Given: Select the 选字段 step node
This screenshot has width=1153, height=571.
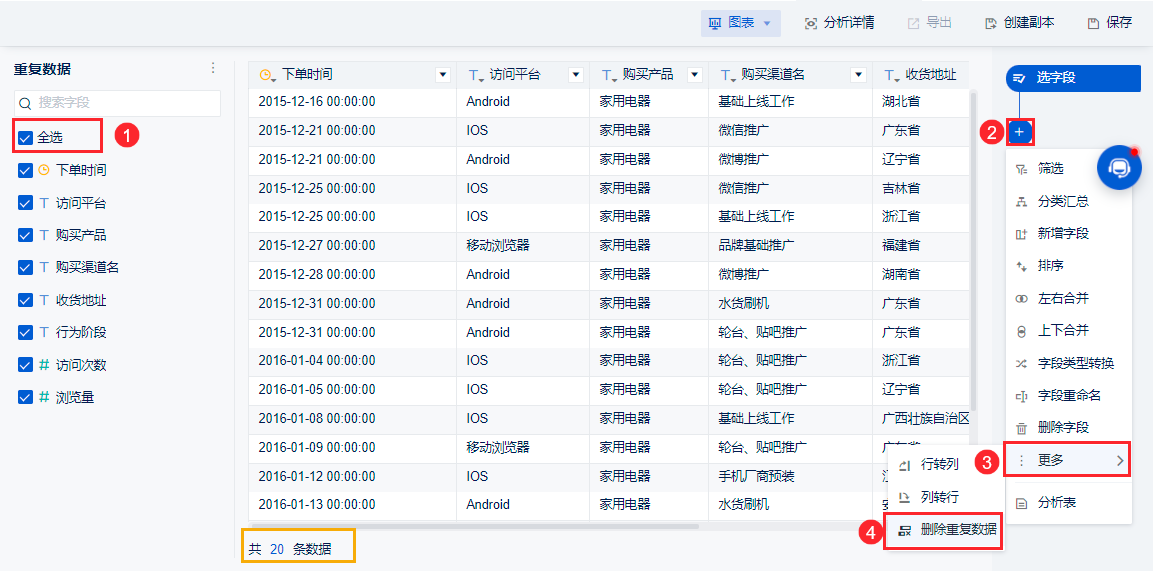Looking at the screenshot, I should (1073, 77).
